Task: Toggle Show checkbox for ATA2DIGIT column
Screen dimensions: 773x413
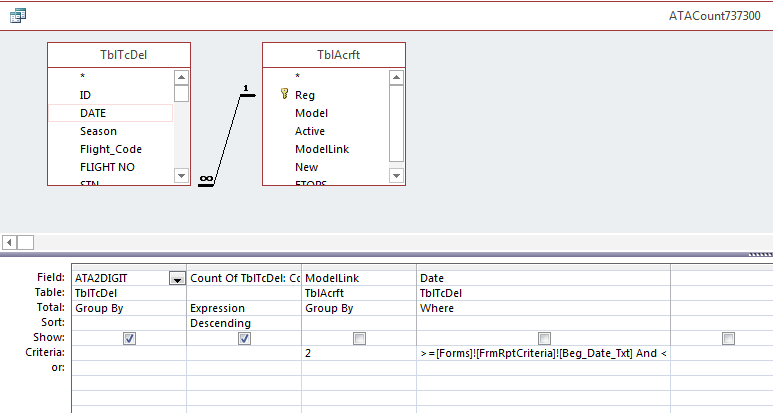Action: pyautogui.click(x=129, y=338)
